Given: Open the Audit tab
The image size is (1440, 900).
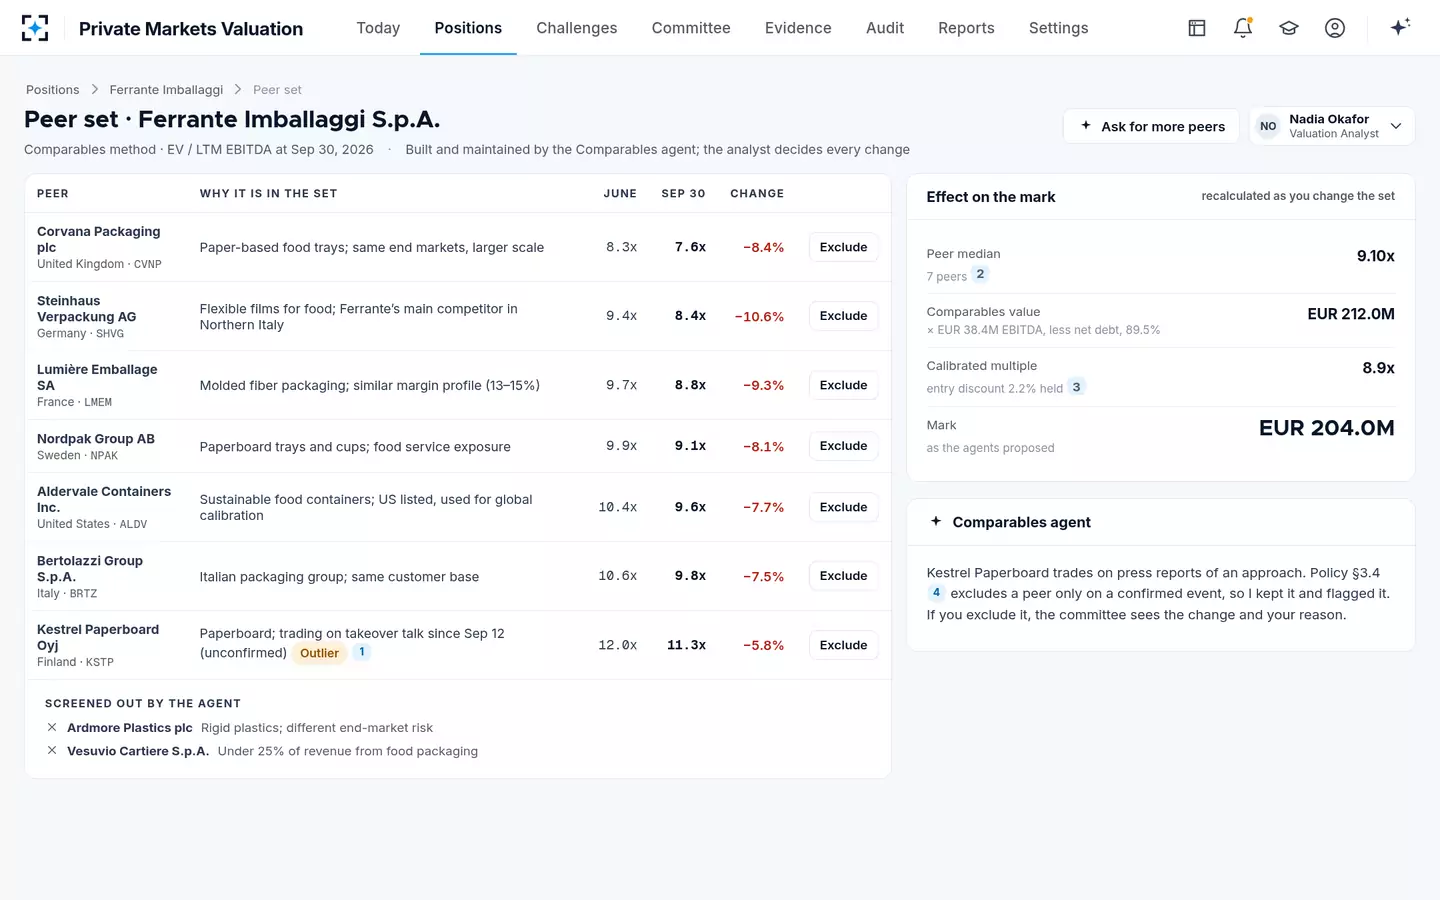Looking at the screenshot, I should [x=885, y=28].
